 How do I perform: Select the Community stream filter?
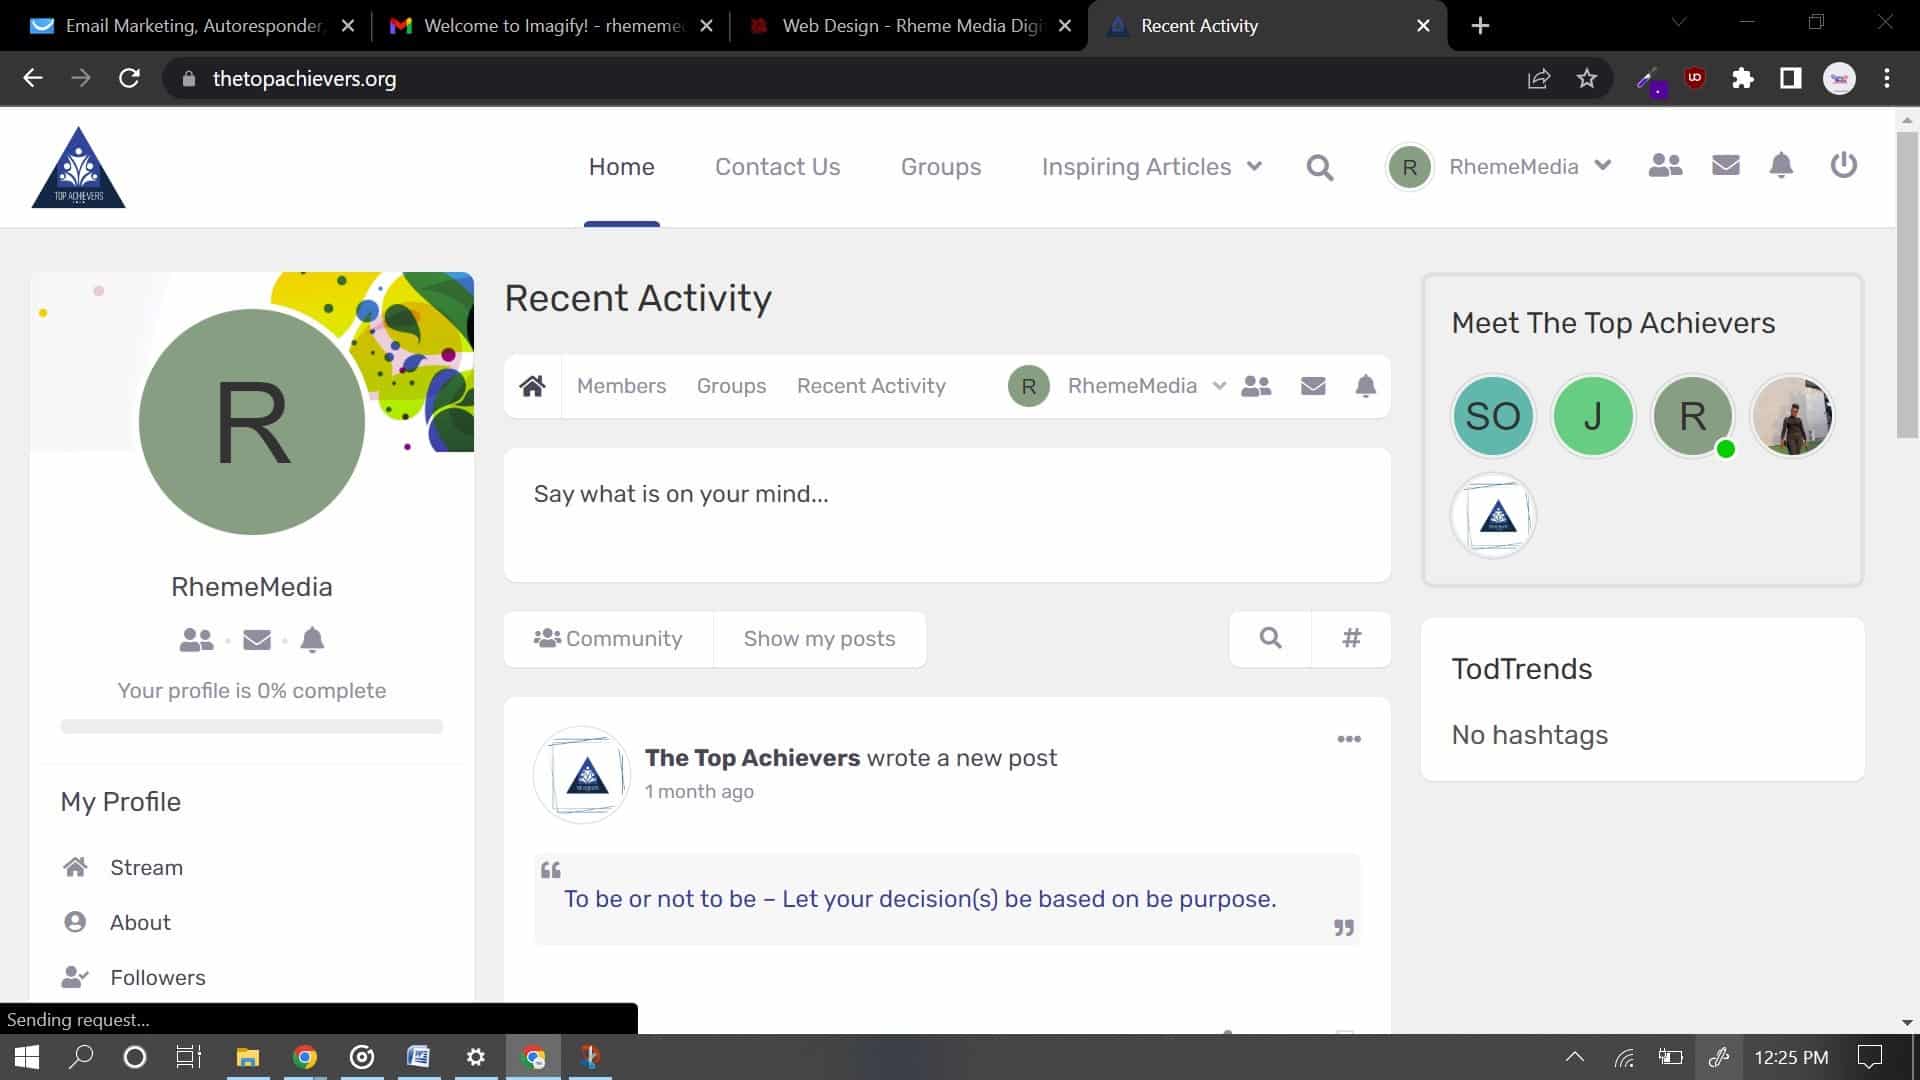608,639
